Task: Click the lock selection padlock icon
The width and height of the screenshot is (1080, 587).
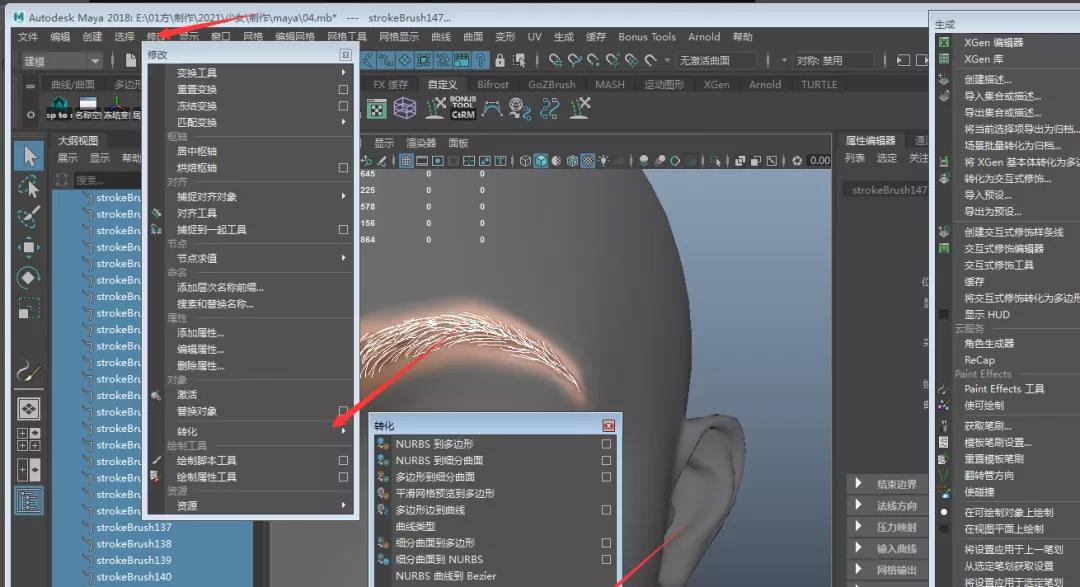Action: 500,61
